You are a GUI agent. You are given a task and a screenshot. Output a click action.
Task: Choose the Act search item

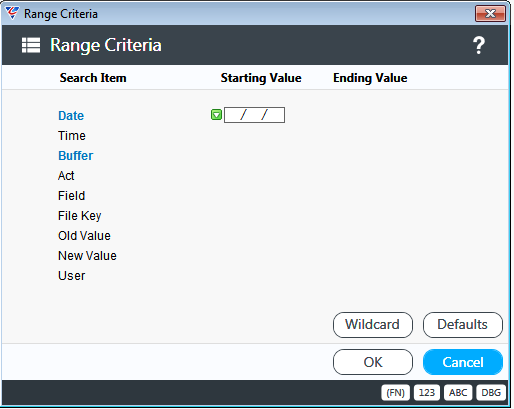[x=66, y=176]
